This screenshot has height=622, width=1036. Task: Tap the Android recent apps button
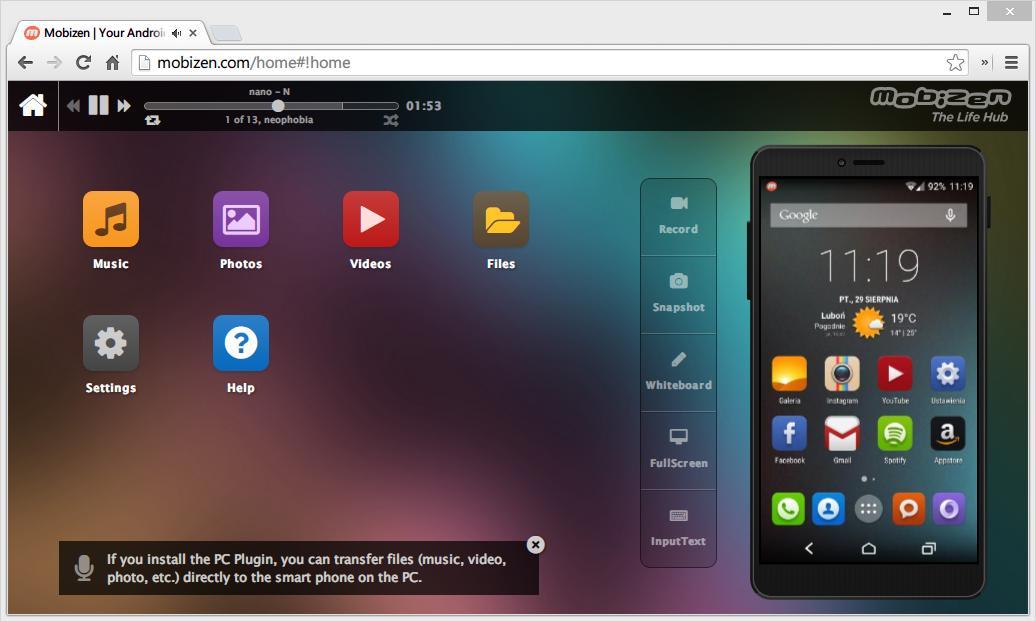pos(928,548)
